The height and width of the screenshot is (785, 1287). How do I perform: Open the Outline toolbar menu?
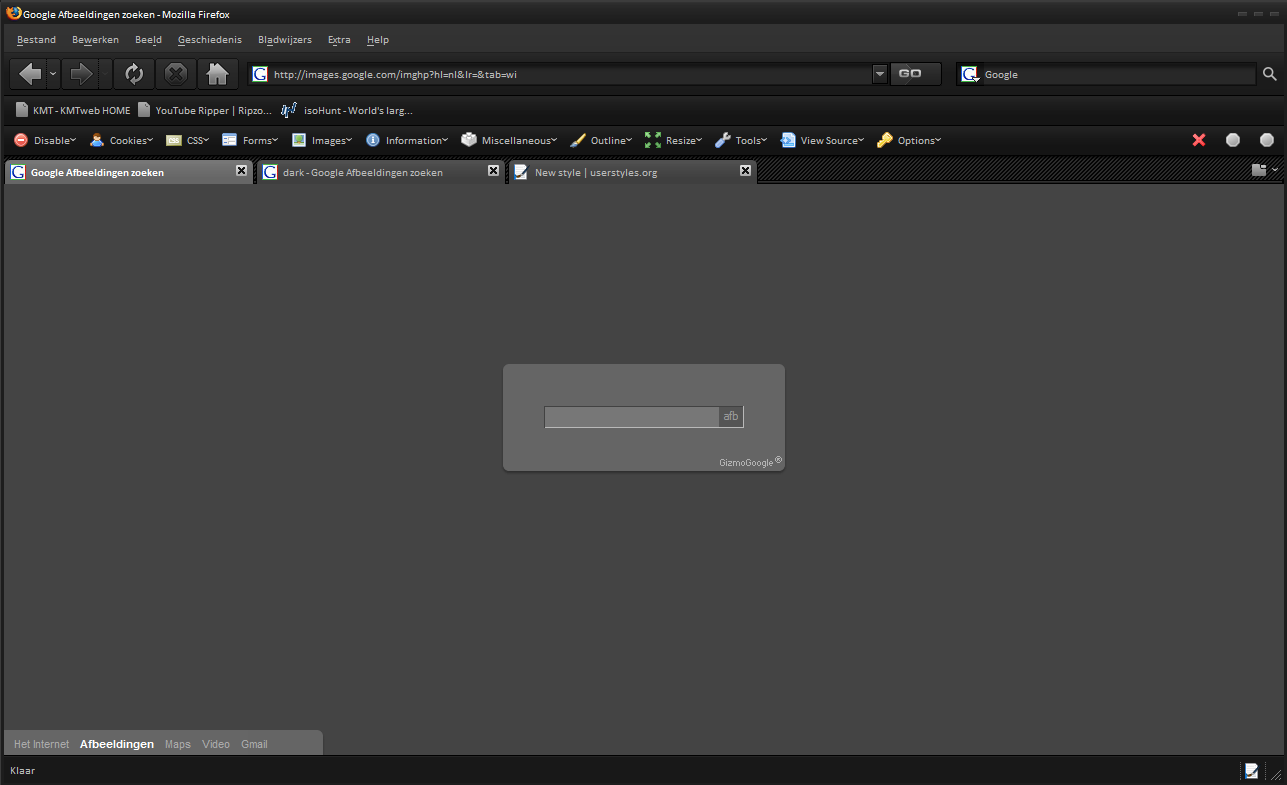(601, 141)
